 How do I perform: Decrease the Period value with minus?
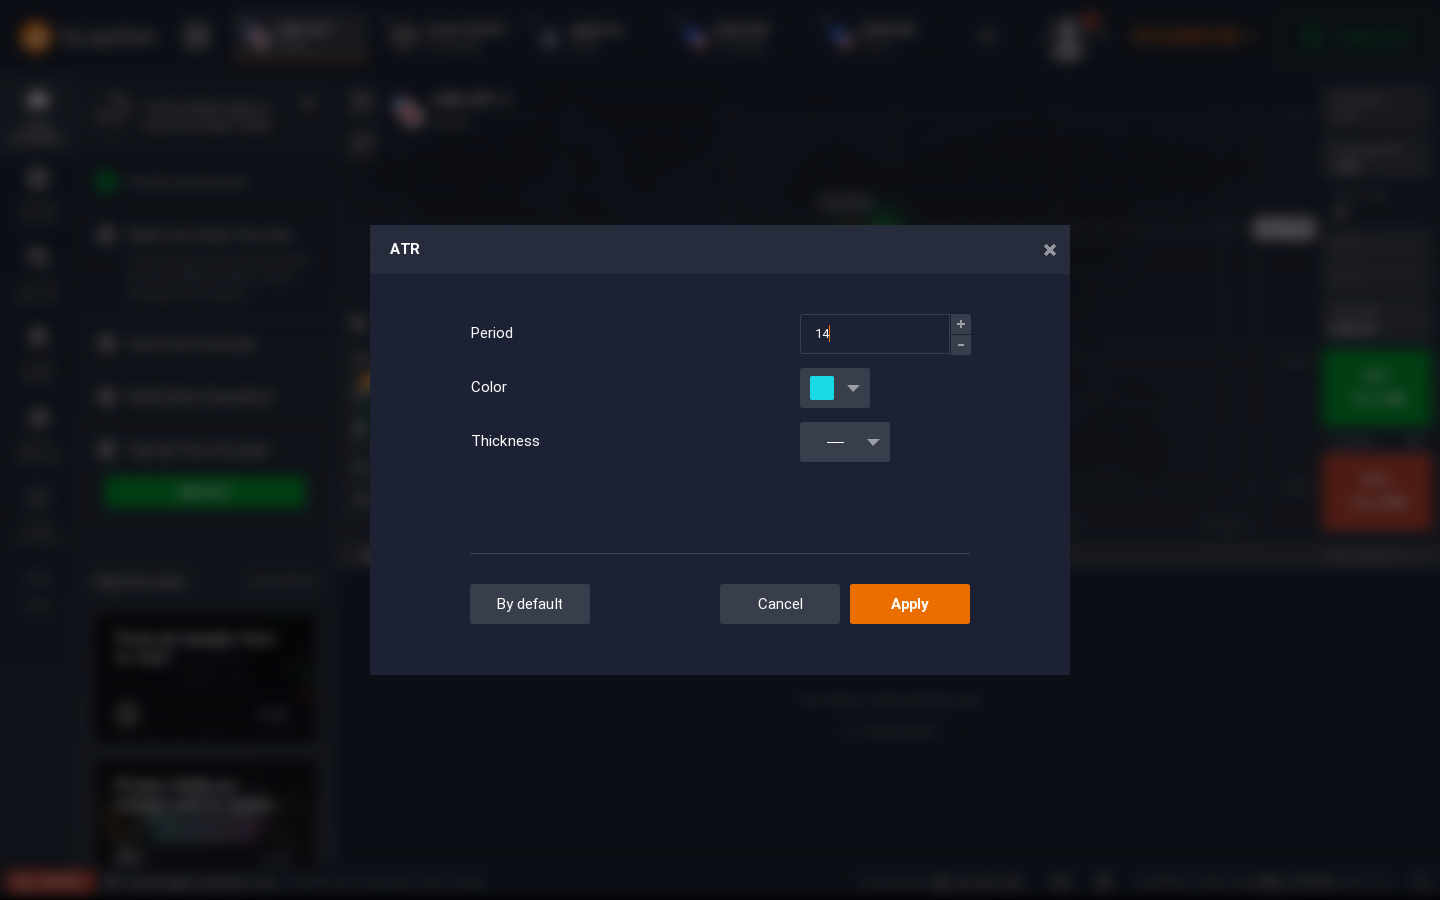coord(961,345)
